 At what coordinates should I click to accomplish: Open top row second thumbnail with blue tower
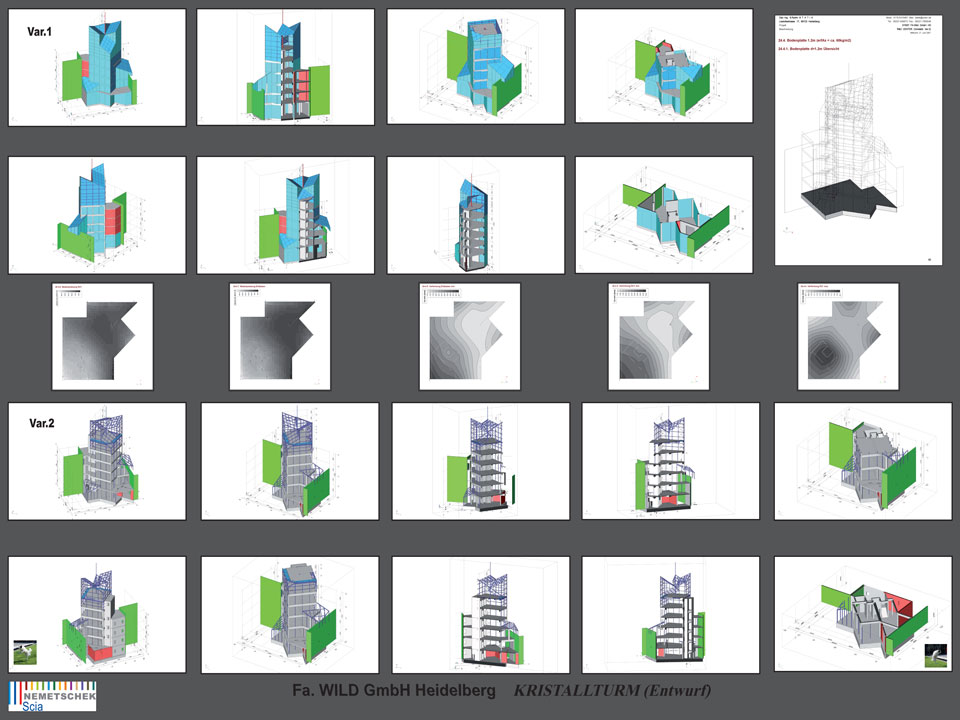[x=286, y=67]
